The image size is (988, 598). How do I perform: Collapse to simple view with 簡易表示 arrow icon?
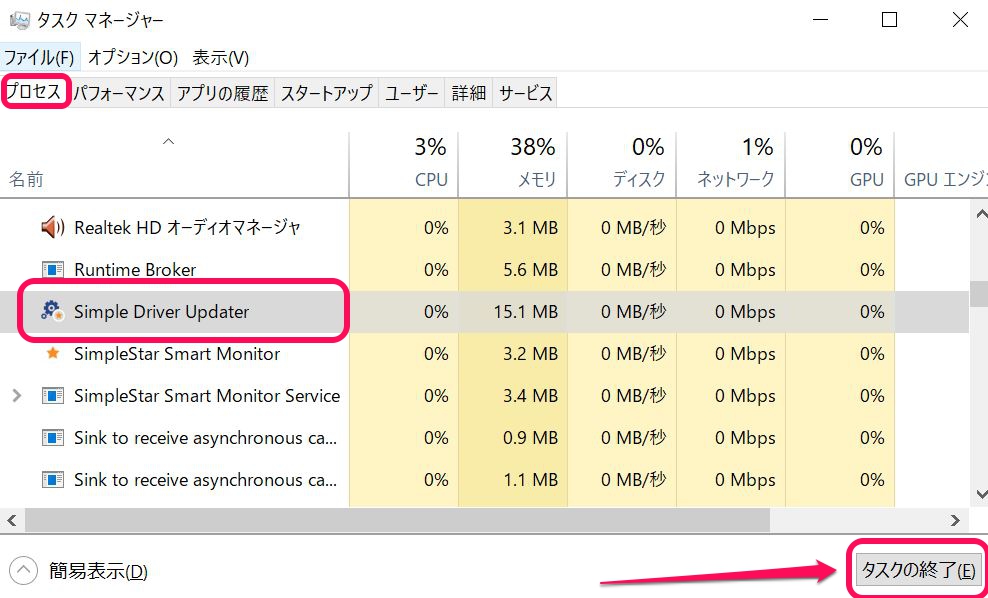tap(23, 571)
